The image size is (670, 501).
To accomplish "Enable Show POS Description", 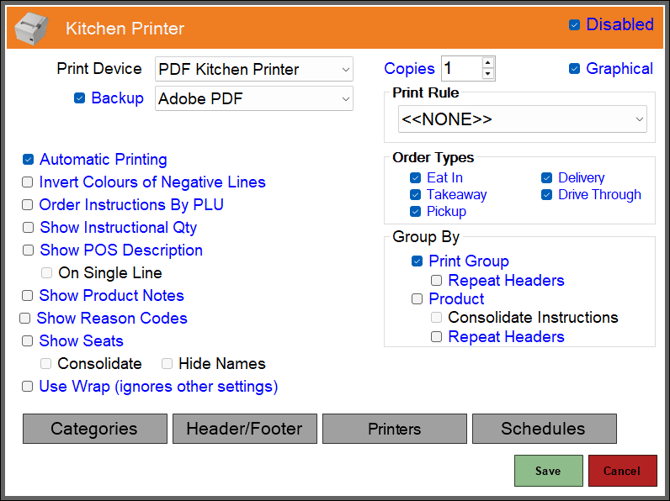I will pos(28,250).
